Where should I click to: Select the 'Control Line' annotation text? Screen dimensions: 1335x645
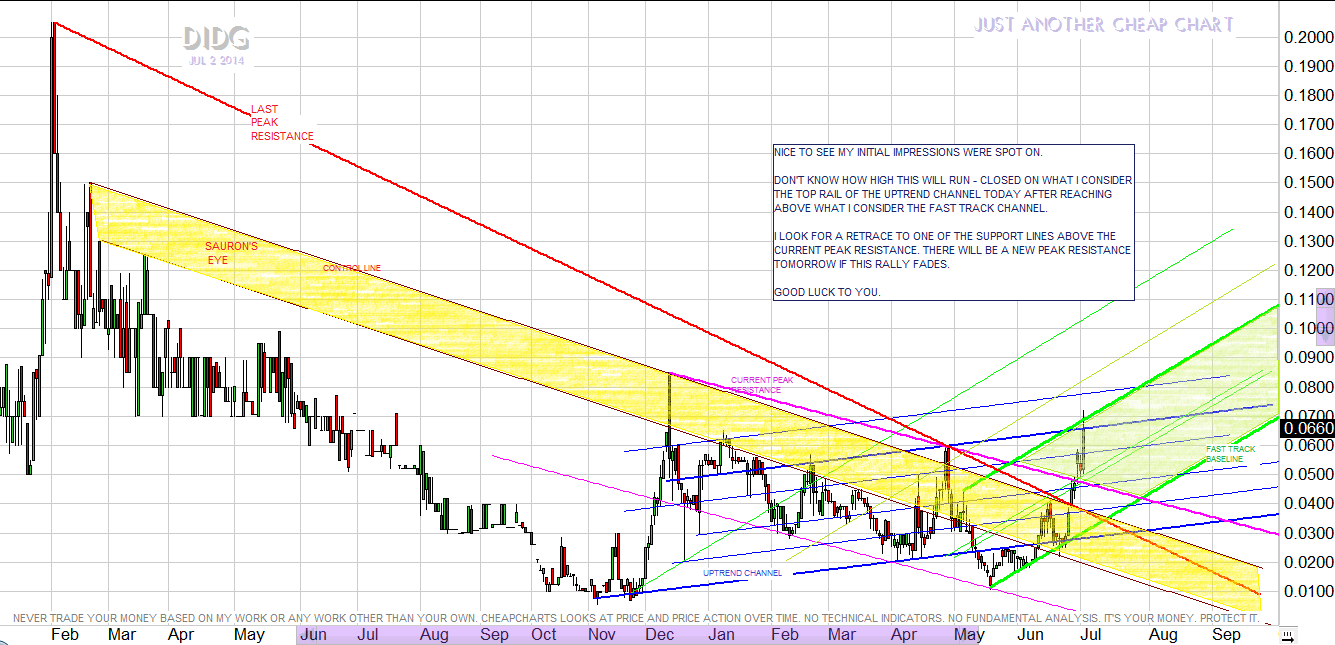(x=351, y=268)
